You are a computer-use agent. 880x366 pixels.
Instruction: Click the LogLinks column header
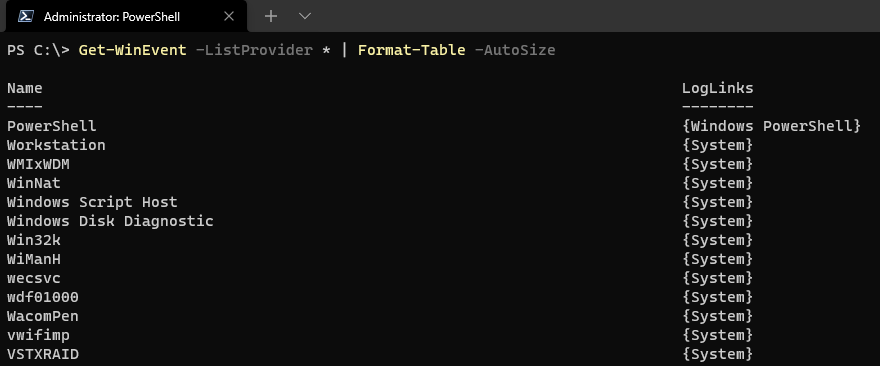pos(717,88)
